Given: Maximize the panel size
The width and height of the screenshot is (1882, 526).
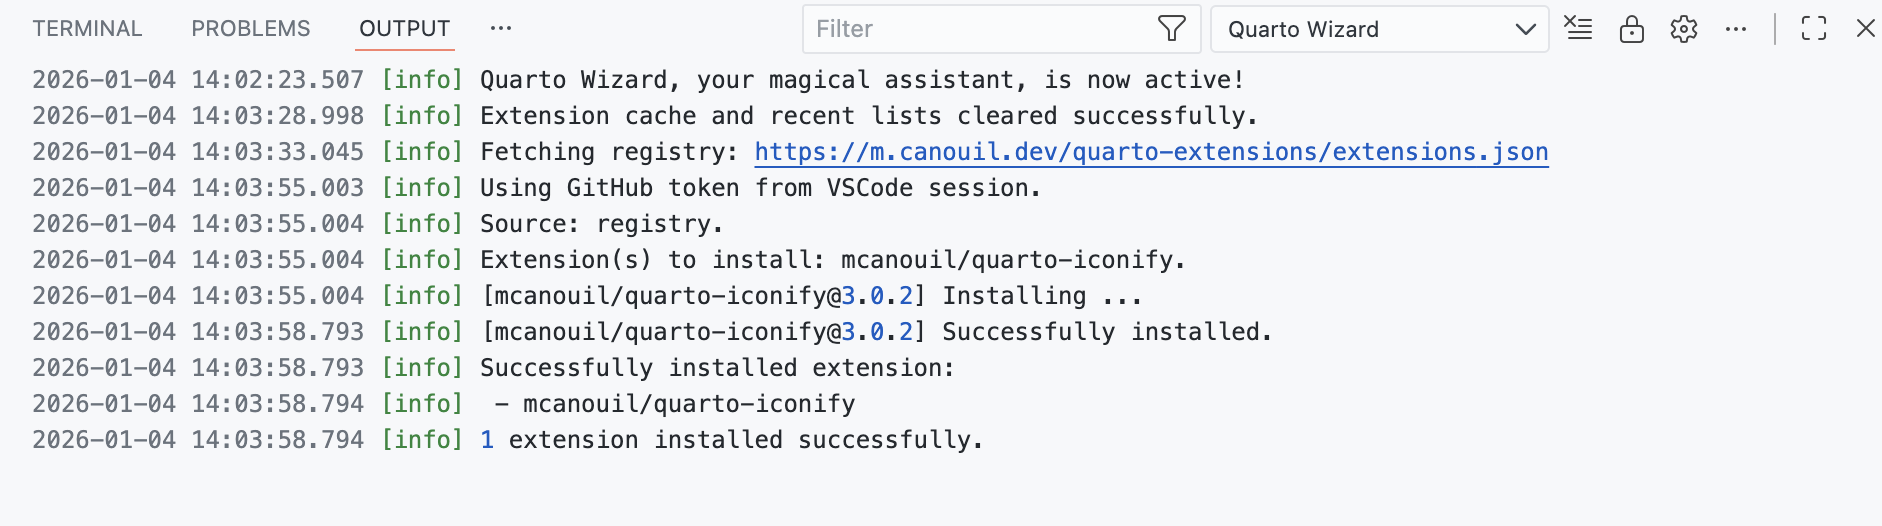Looking at the screenshot, I should pyautogui.click(x=1814, y=29).
